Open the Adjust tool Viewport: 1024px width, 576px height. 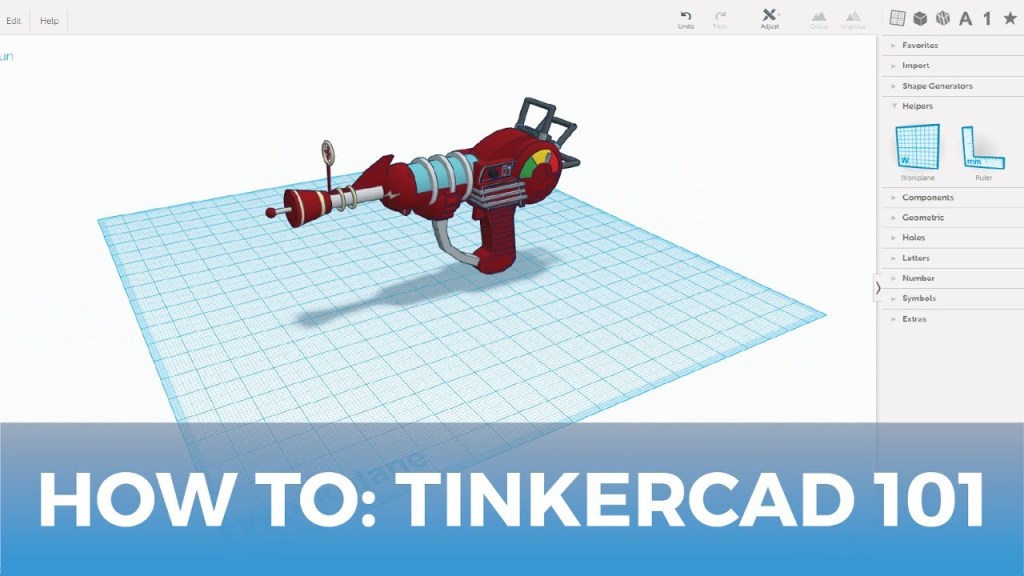click(769, 17)
